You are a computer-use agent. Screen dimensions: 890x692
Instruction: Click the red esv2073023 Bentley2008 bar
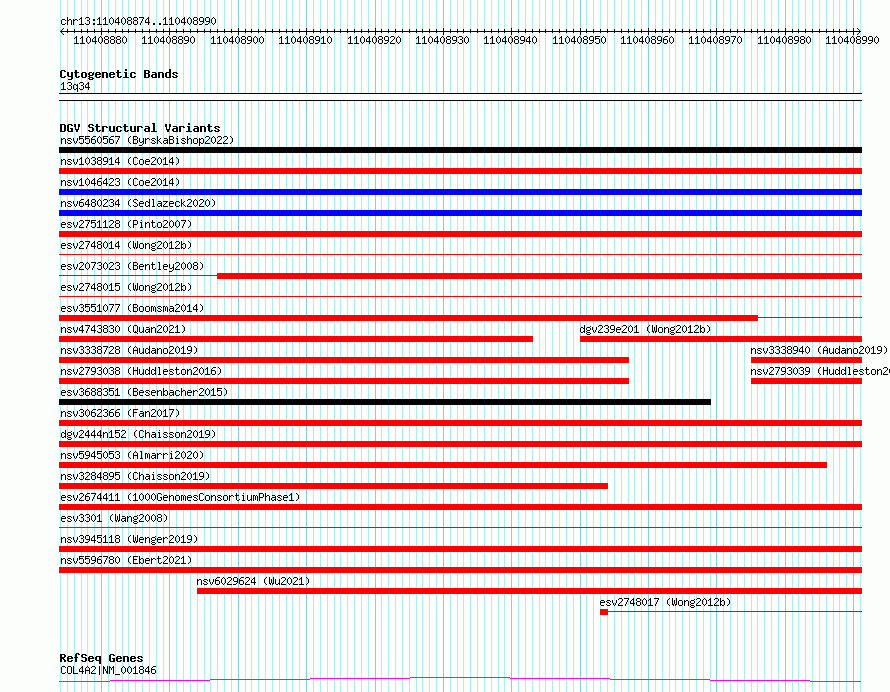tap(539, 276)
